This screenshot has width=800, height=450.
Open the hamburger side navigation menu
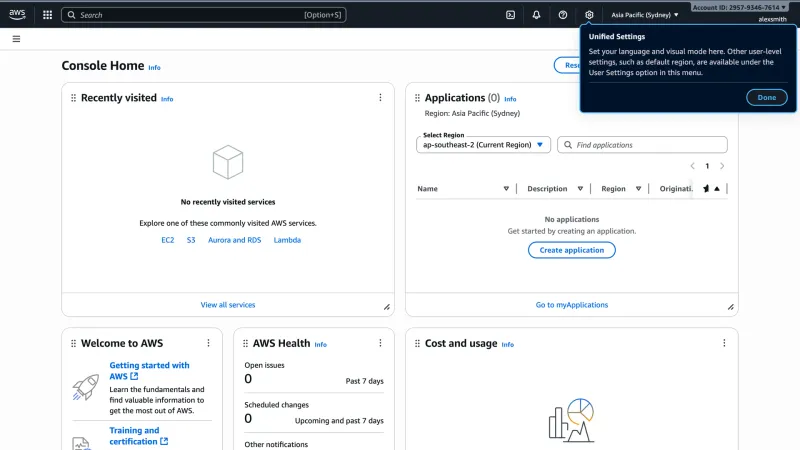pos(16,39)
